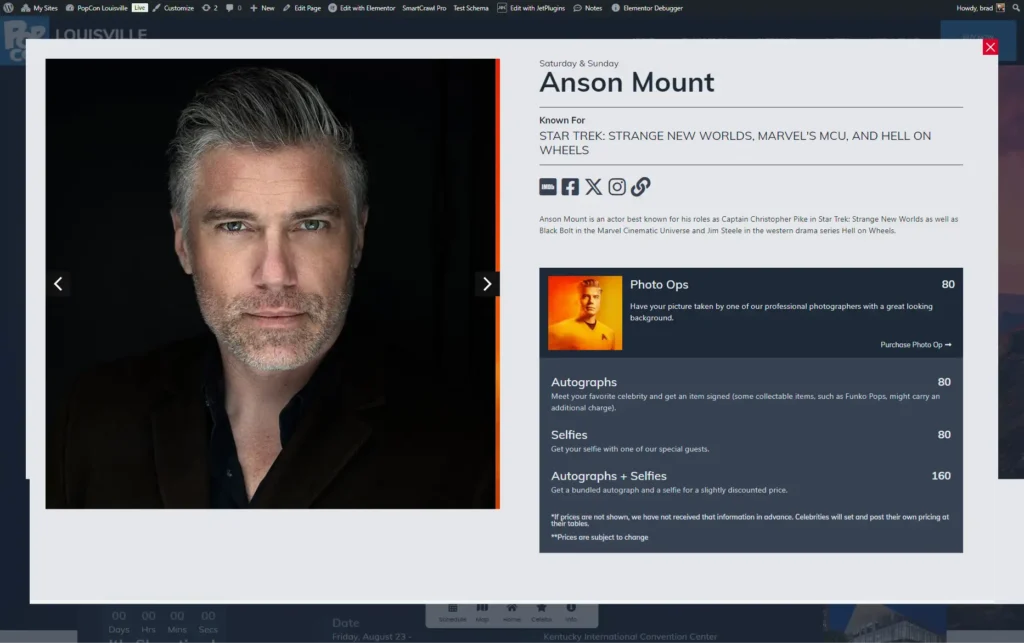
Task: Click the Autographs heading
Action: 583,382
